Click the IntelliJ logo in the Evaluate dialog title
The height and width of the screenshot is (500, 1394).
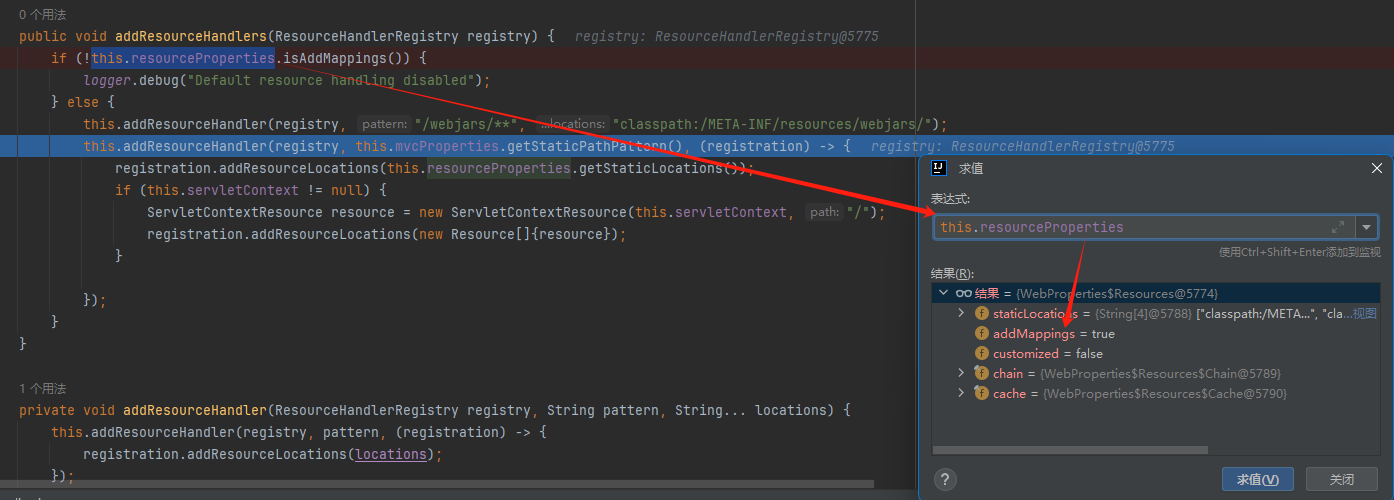939,169
